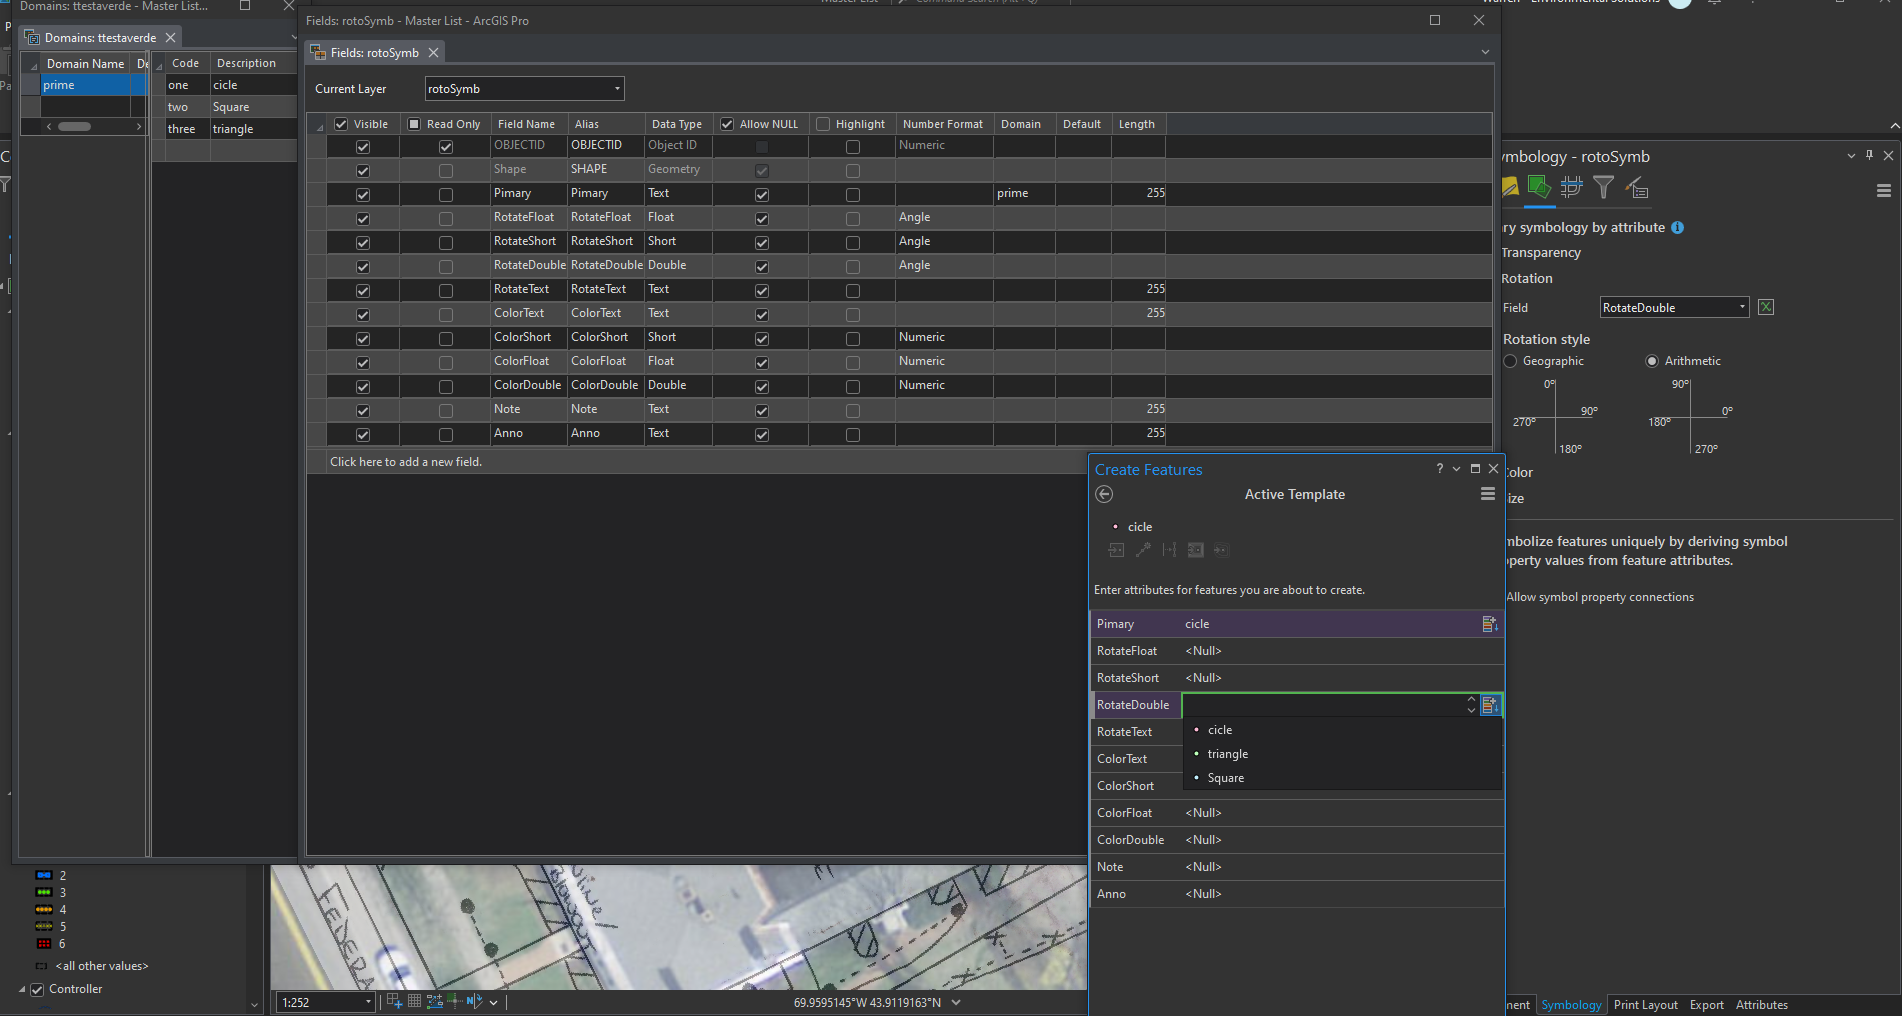Image resolution: width=1902 pixels, height=1016 pixels.
Task: Enable Highlight for the Pimary field
Action: pos(852,194)
